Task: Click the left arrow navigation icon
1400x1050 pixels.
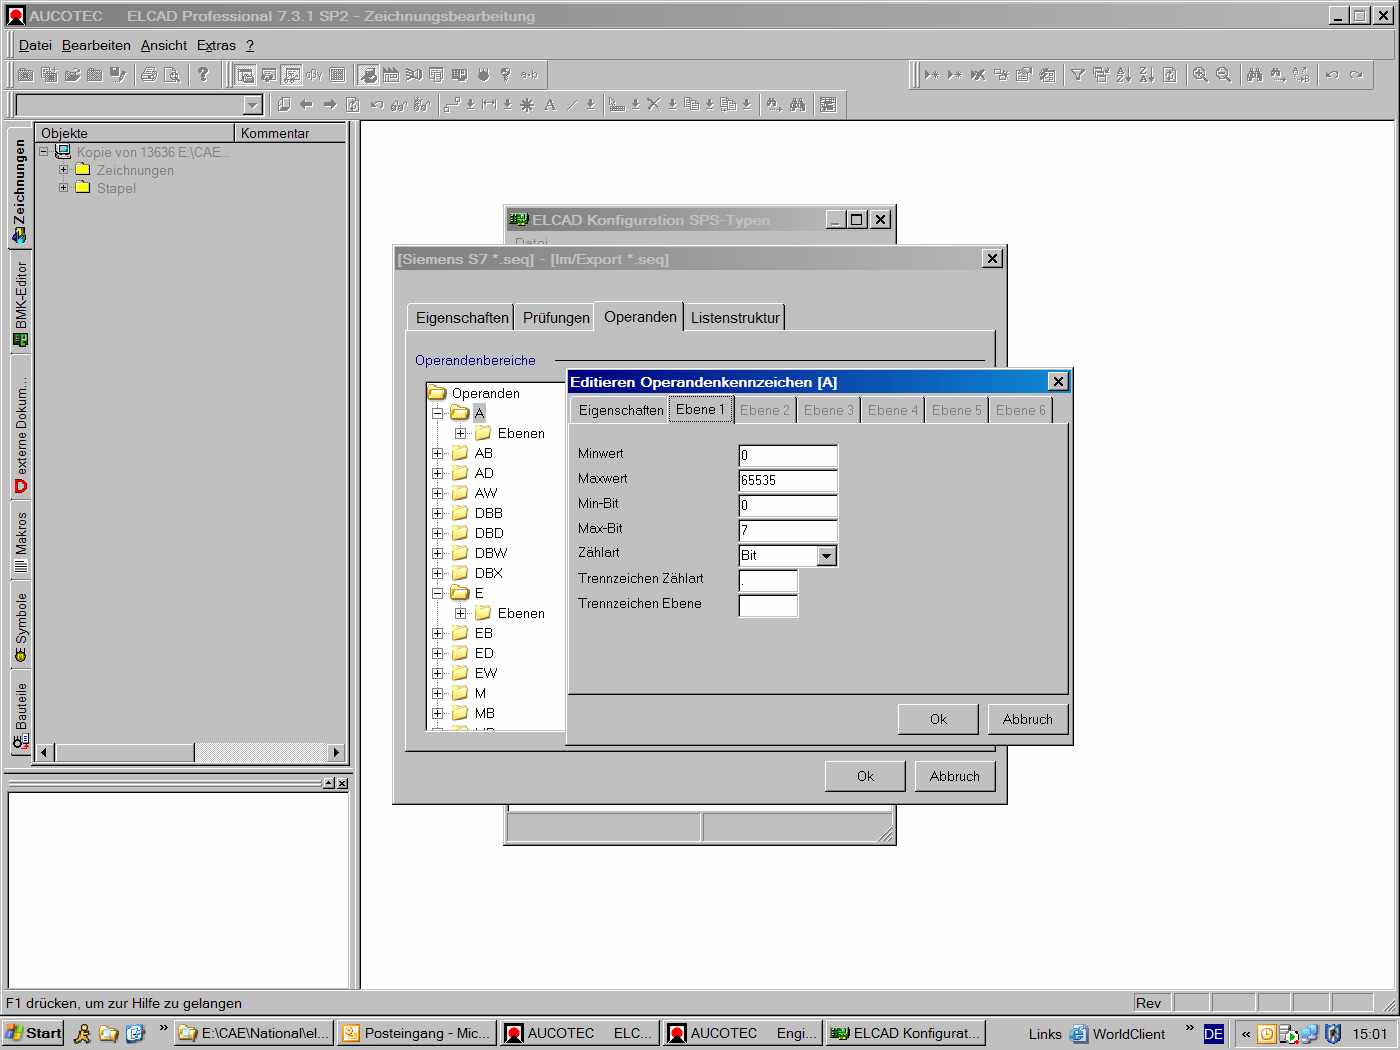Action: pos(306,105)
